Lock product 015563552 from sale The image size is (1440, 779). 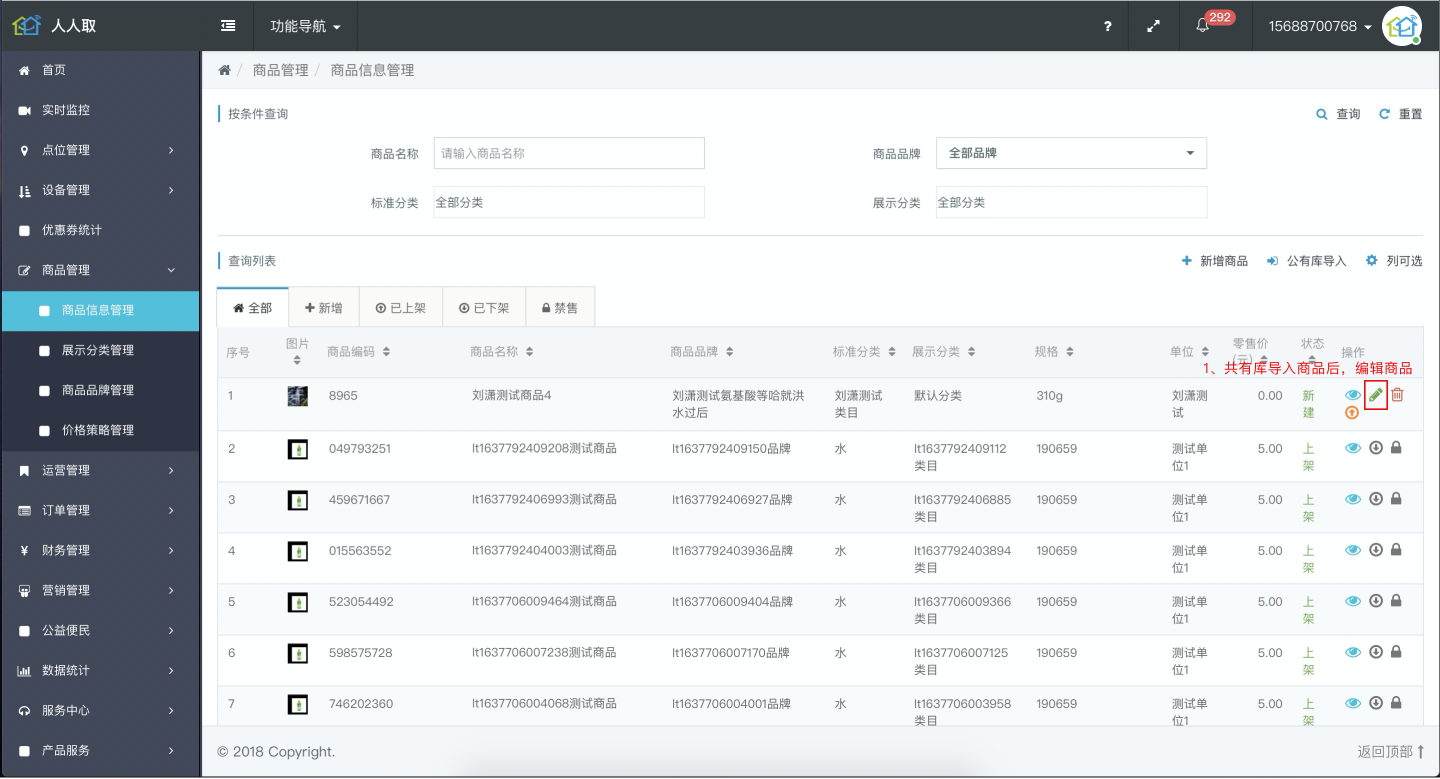(1396, 550)
